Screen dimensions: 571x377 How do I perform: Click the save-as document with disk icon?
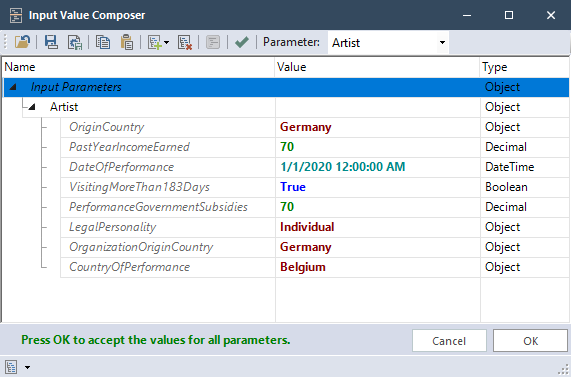[75, 42]
